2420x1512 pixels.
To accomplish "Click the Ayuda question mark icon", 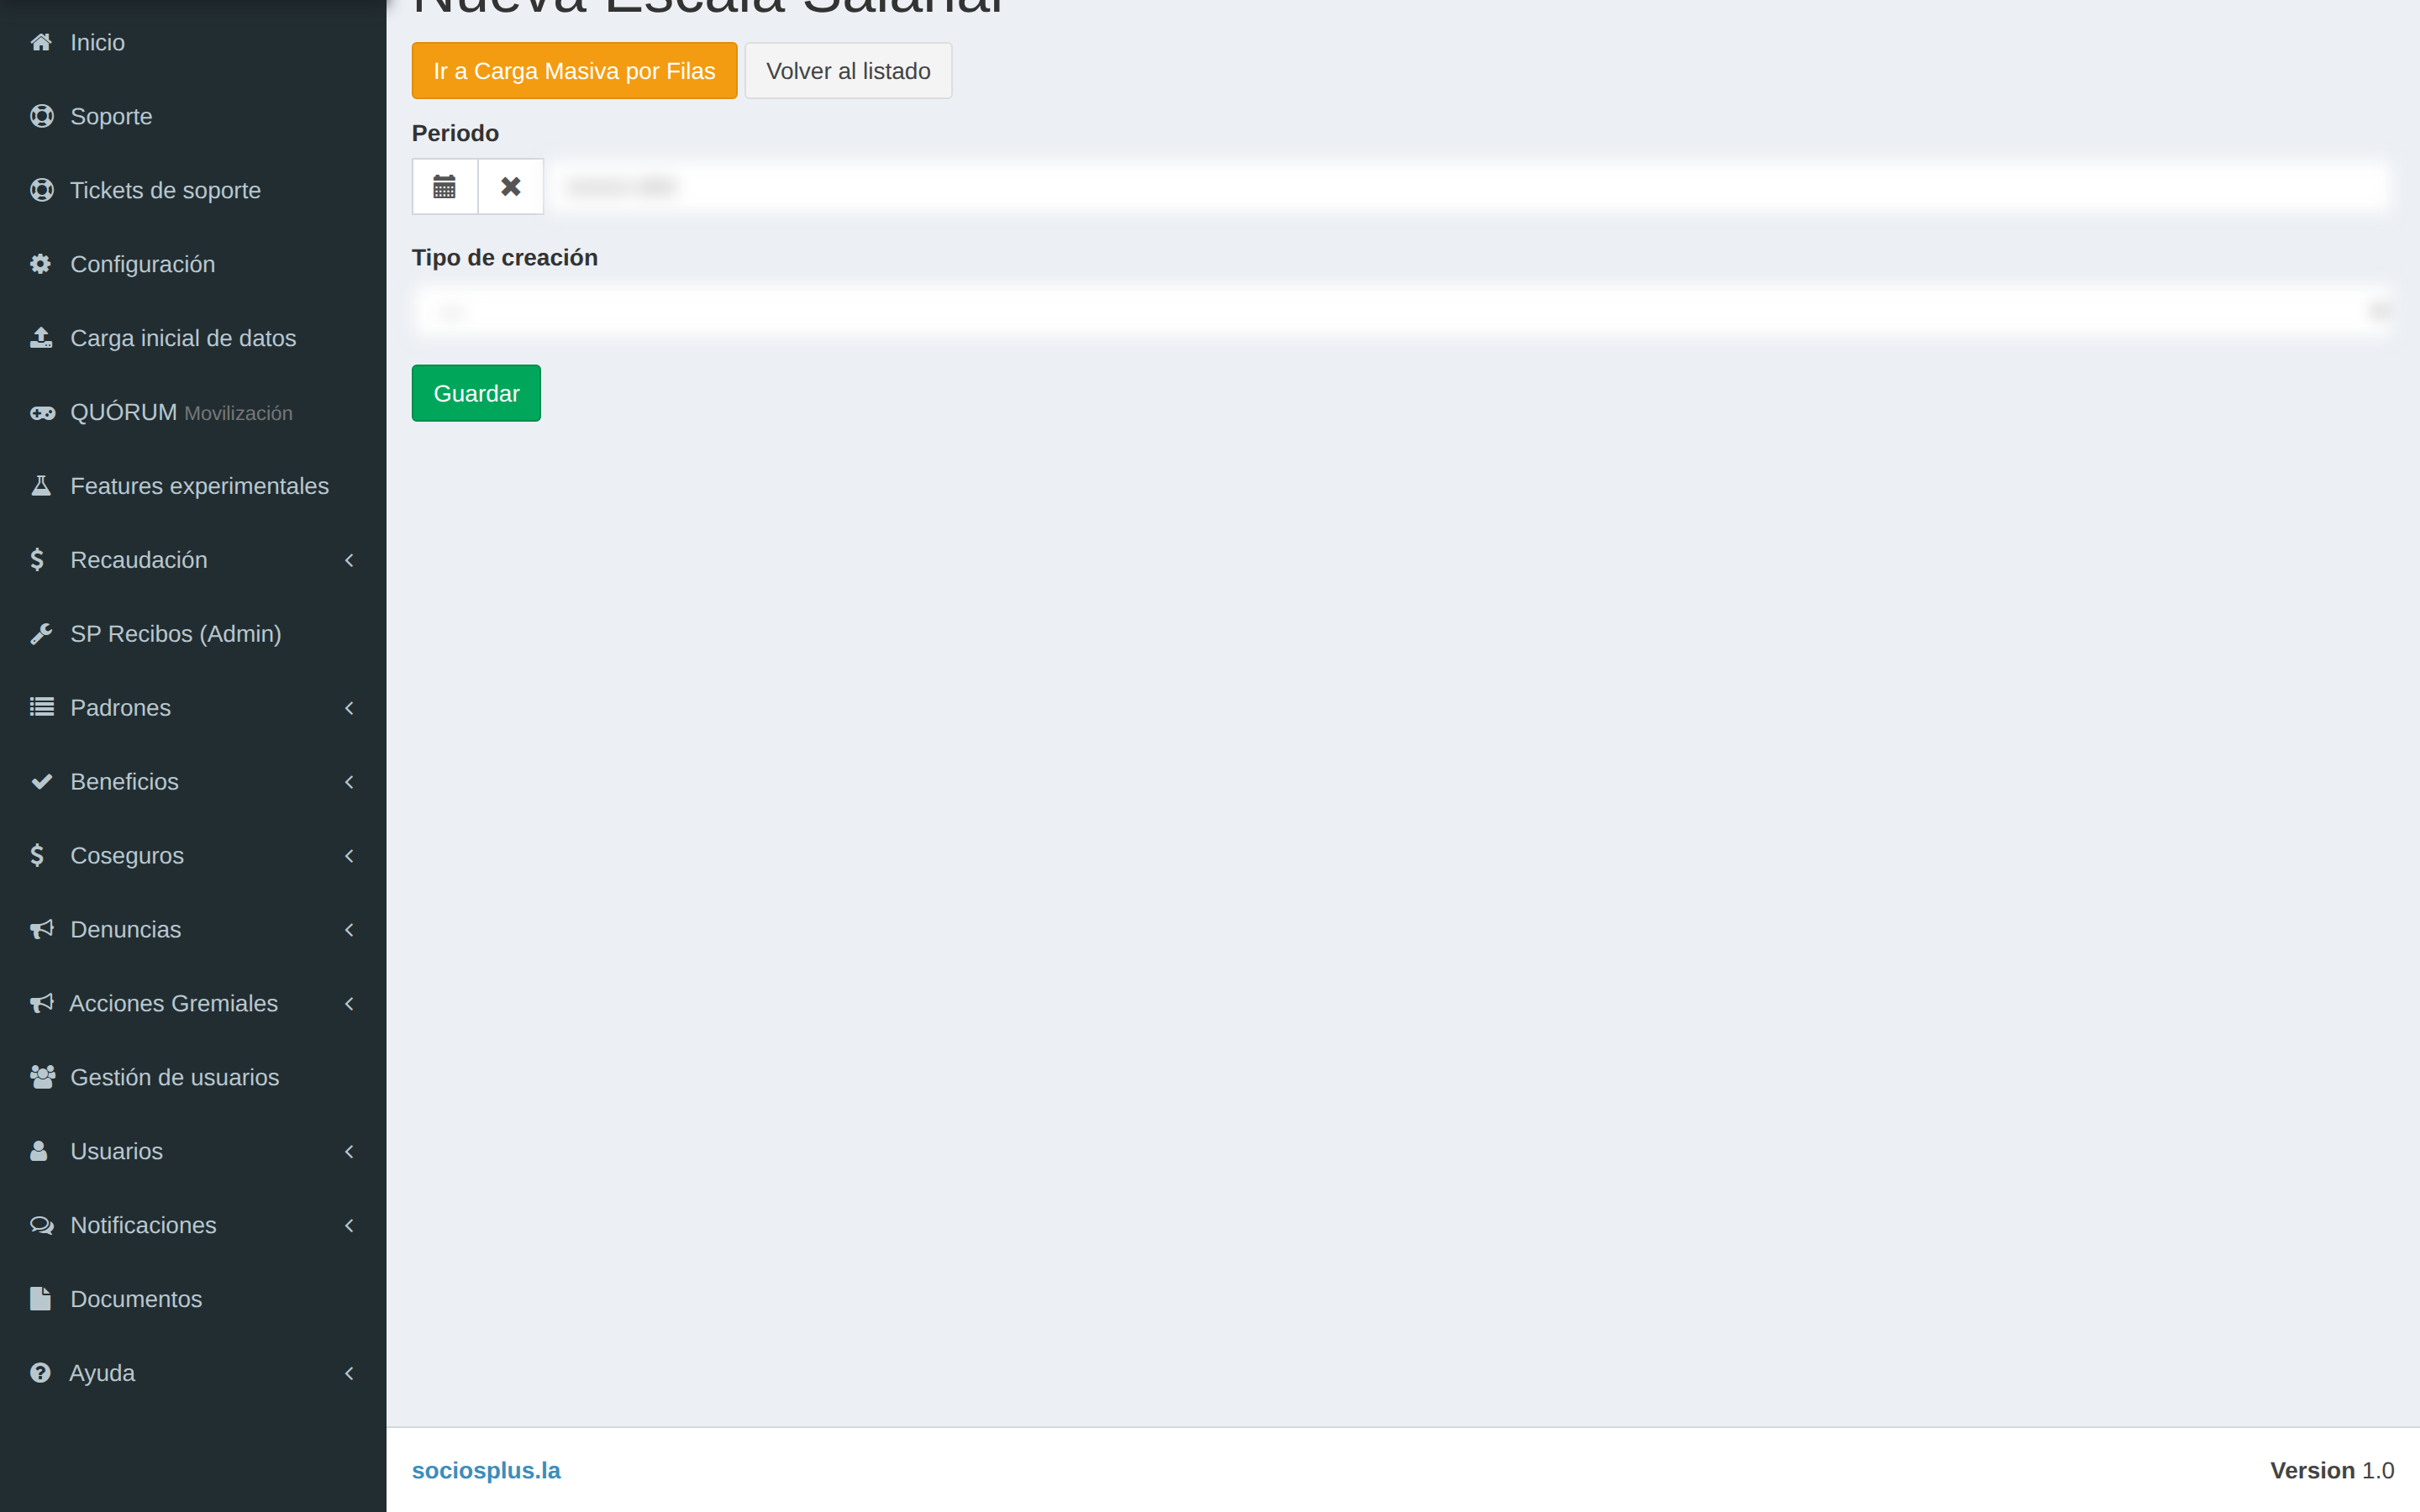I will pyautogui.click(x=40, y=1373).
